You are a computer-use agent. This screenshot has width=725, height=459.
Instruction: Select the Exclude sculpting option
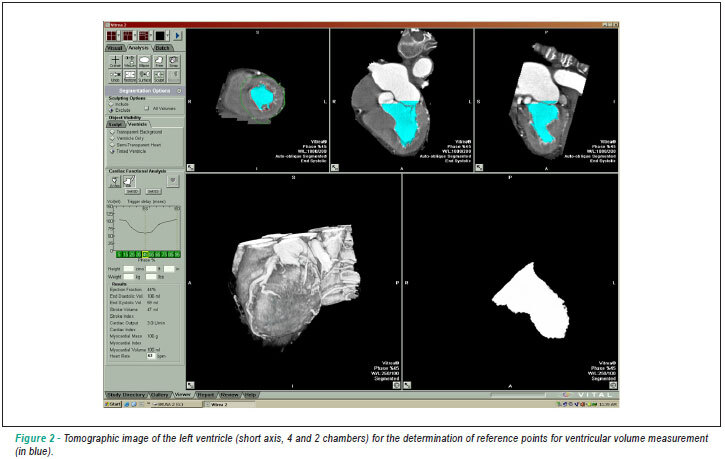point(111,110)
